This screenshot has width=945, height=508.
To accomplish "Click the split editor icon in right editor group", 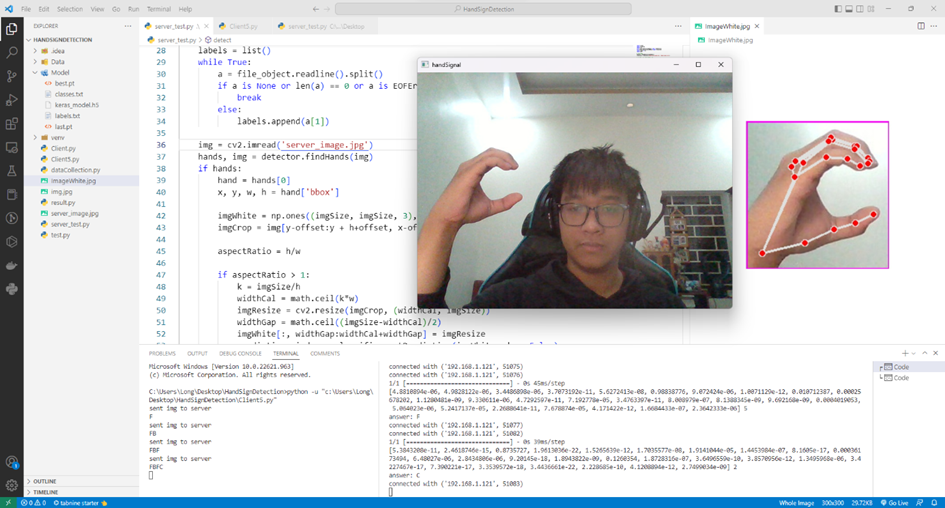I will pyautogui.click(x=921, y=26).
